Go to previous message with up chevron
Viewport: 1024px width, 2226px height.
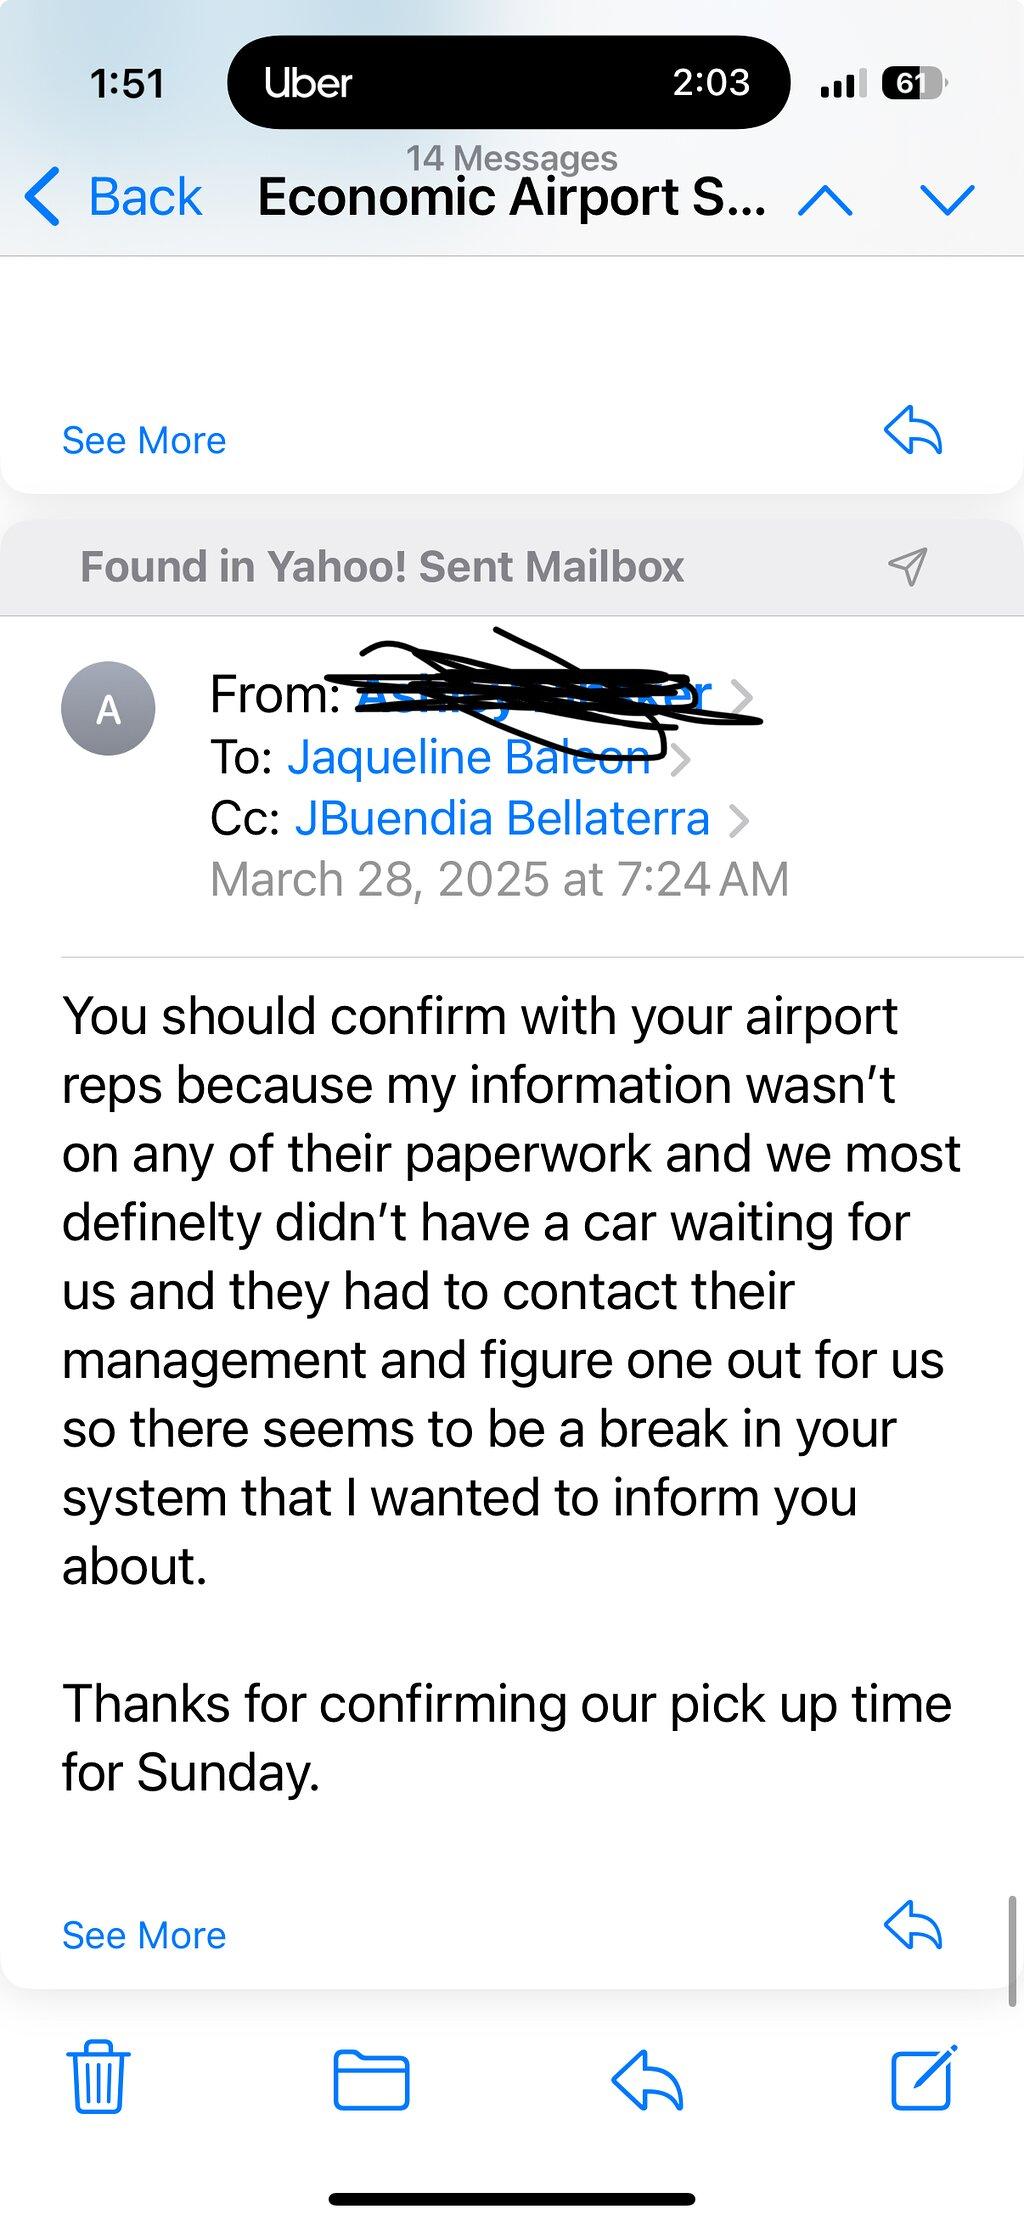click(x=826, y=201)
